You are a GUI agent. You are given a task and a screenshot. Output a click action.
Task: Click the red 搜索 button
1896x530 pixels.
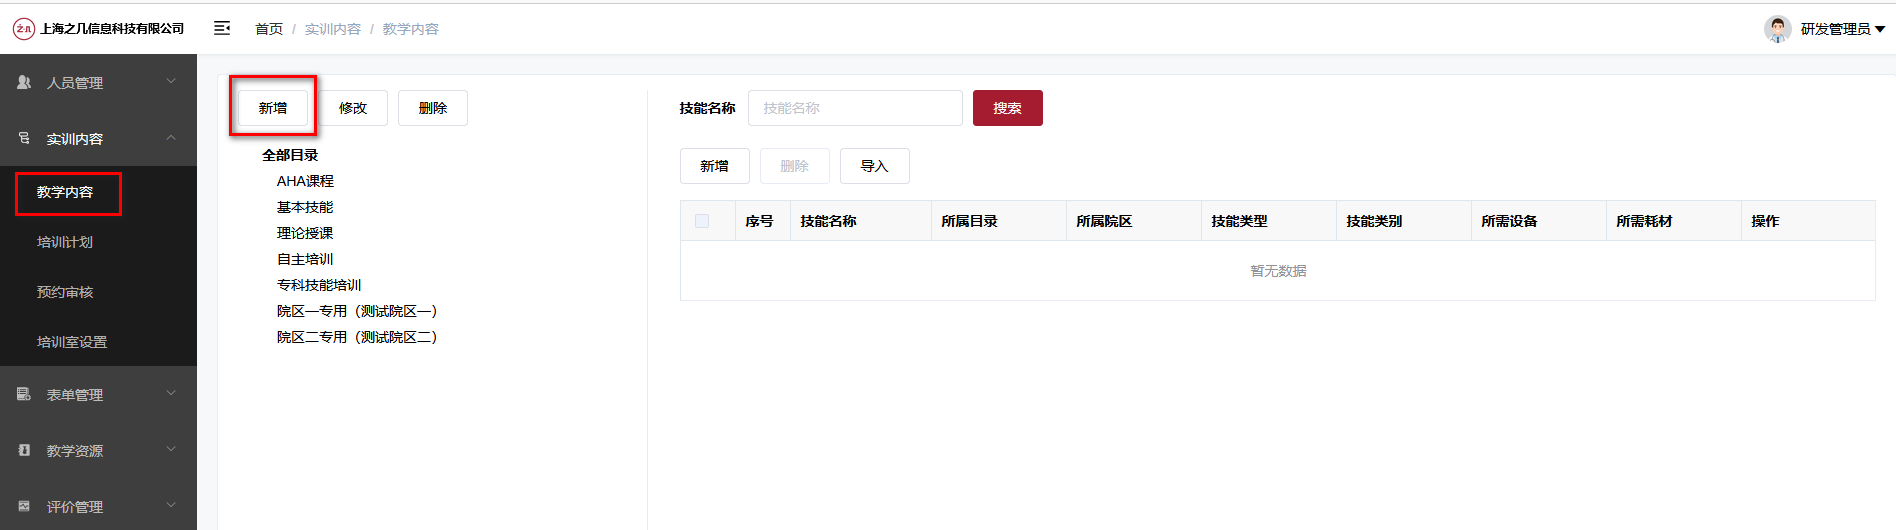pos(1008,108)
